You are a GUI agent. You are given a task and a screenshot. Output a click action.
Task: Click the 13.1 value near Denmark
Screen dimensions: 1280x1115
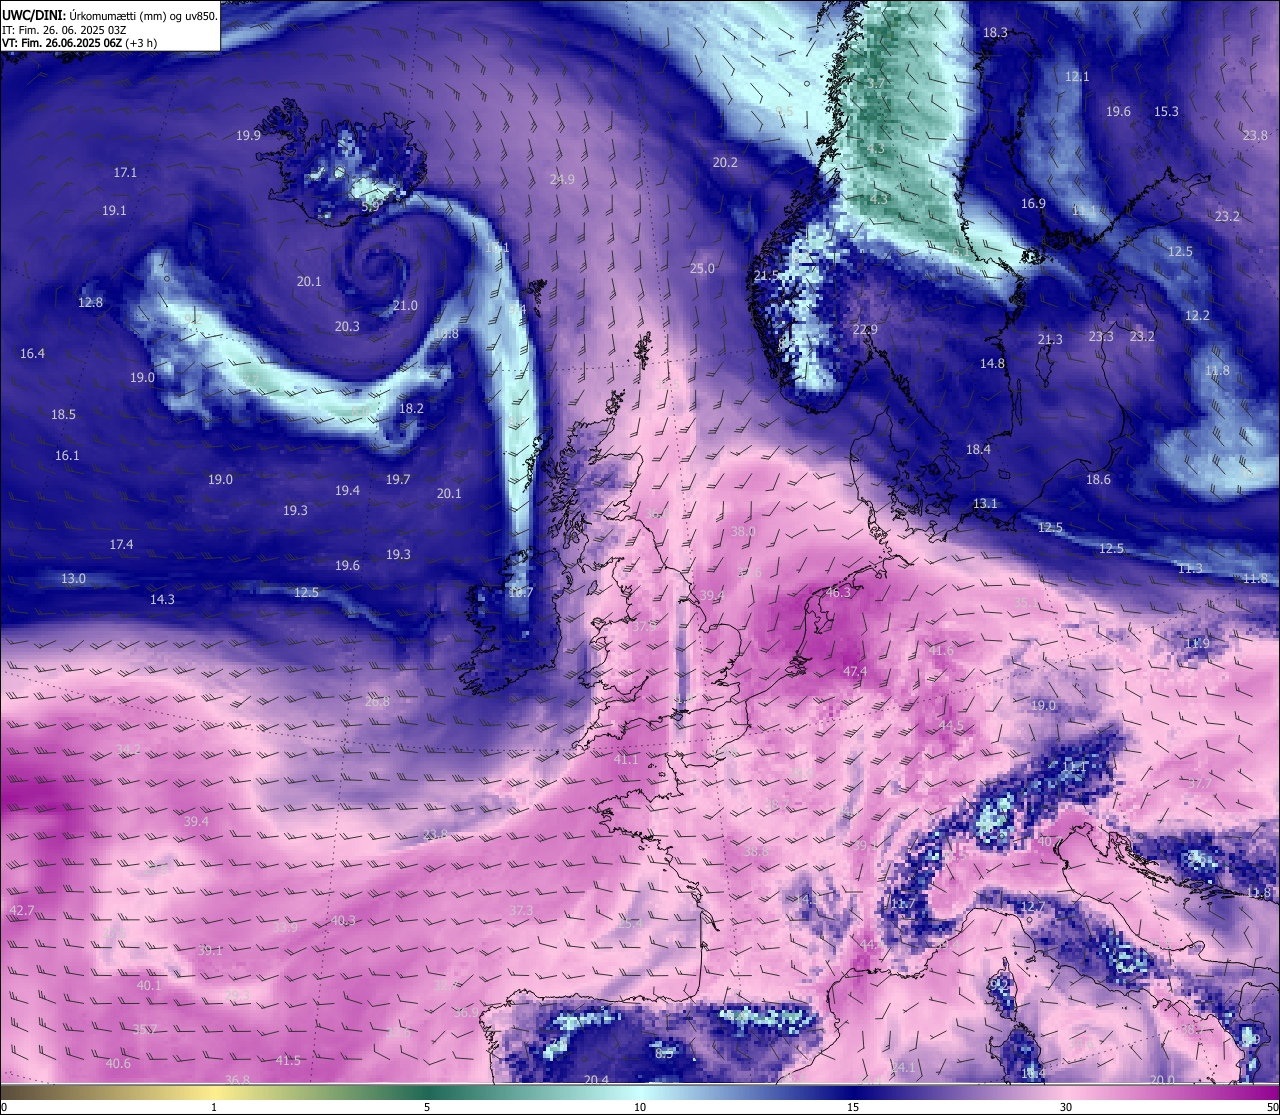coord(985,504)
